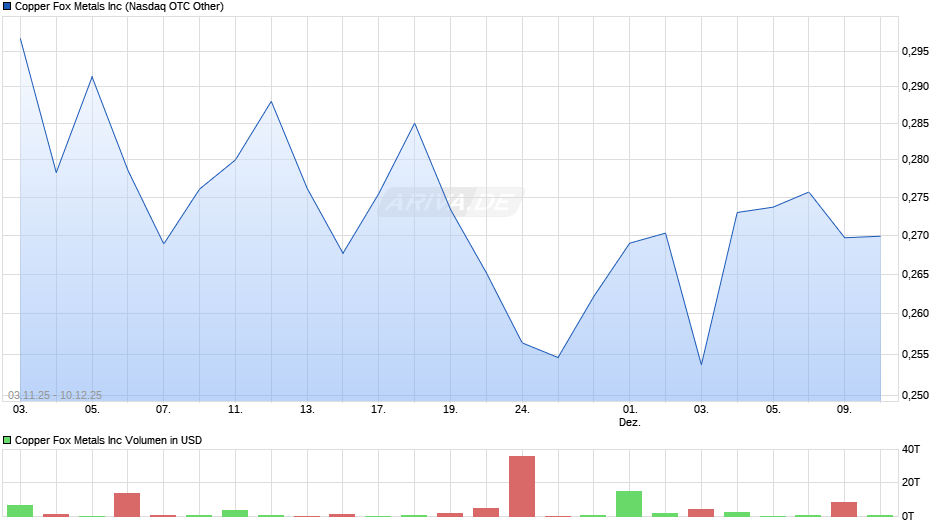Click the price axis label 0,295
The image size is (940, 526).
pos(915,52)
